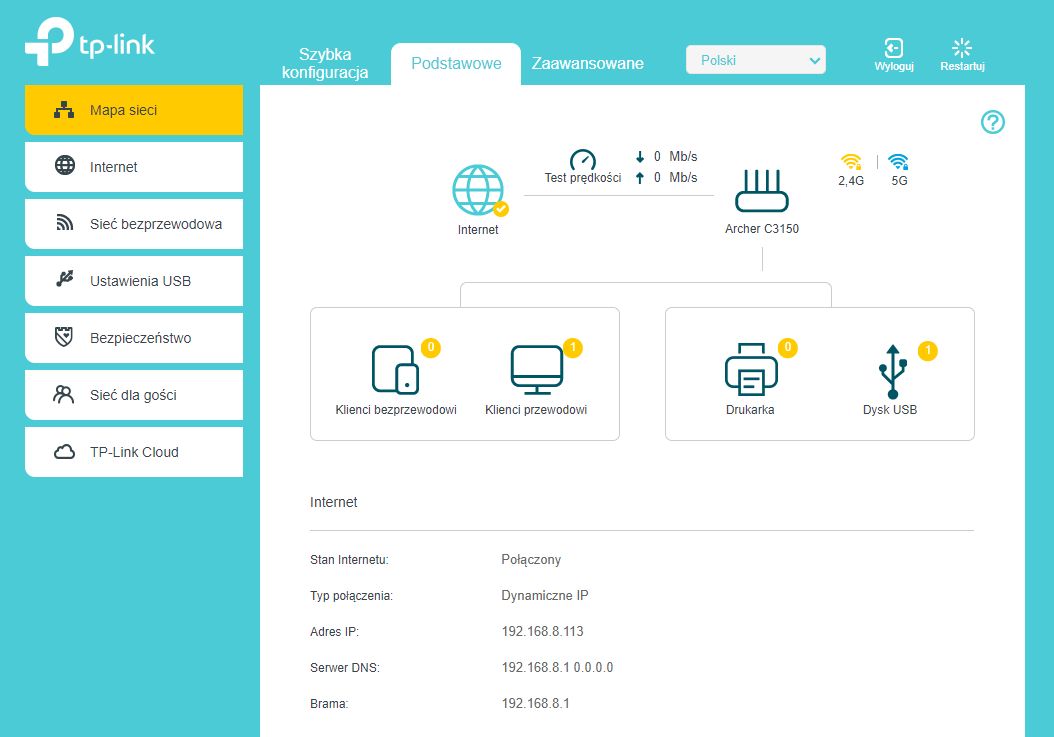Open Sieć dla gości menu item
The height and width of the screenshot is (737, 1054).
click(134, 395)
